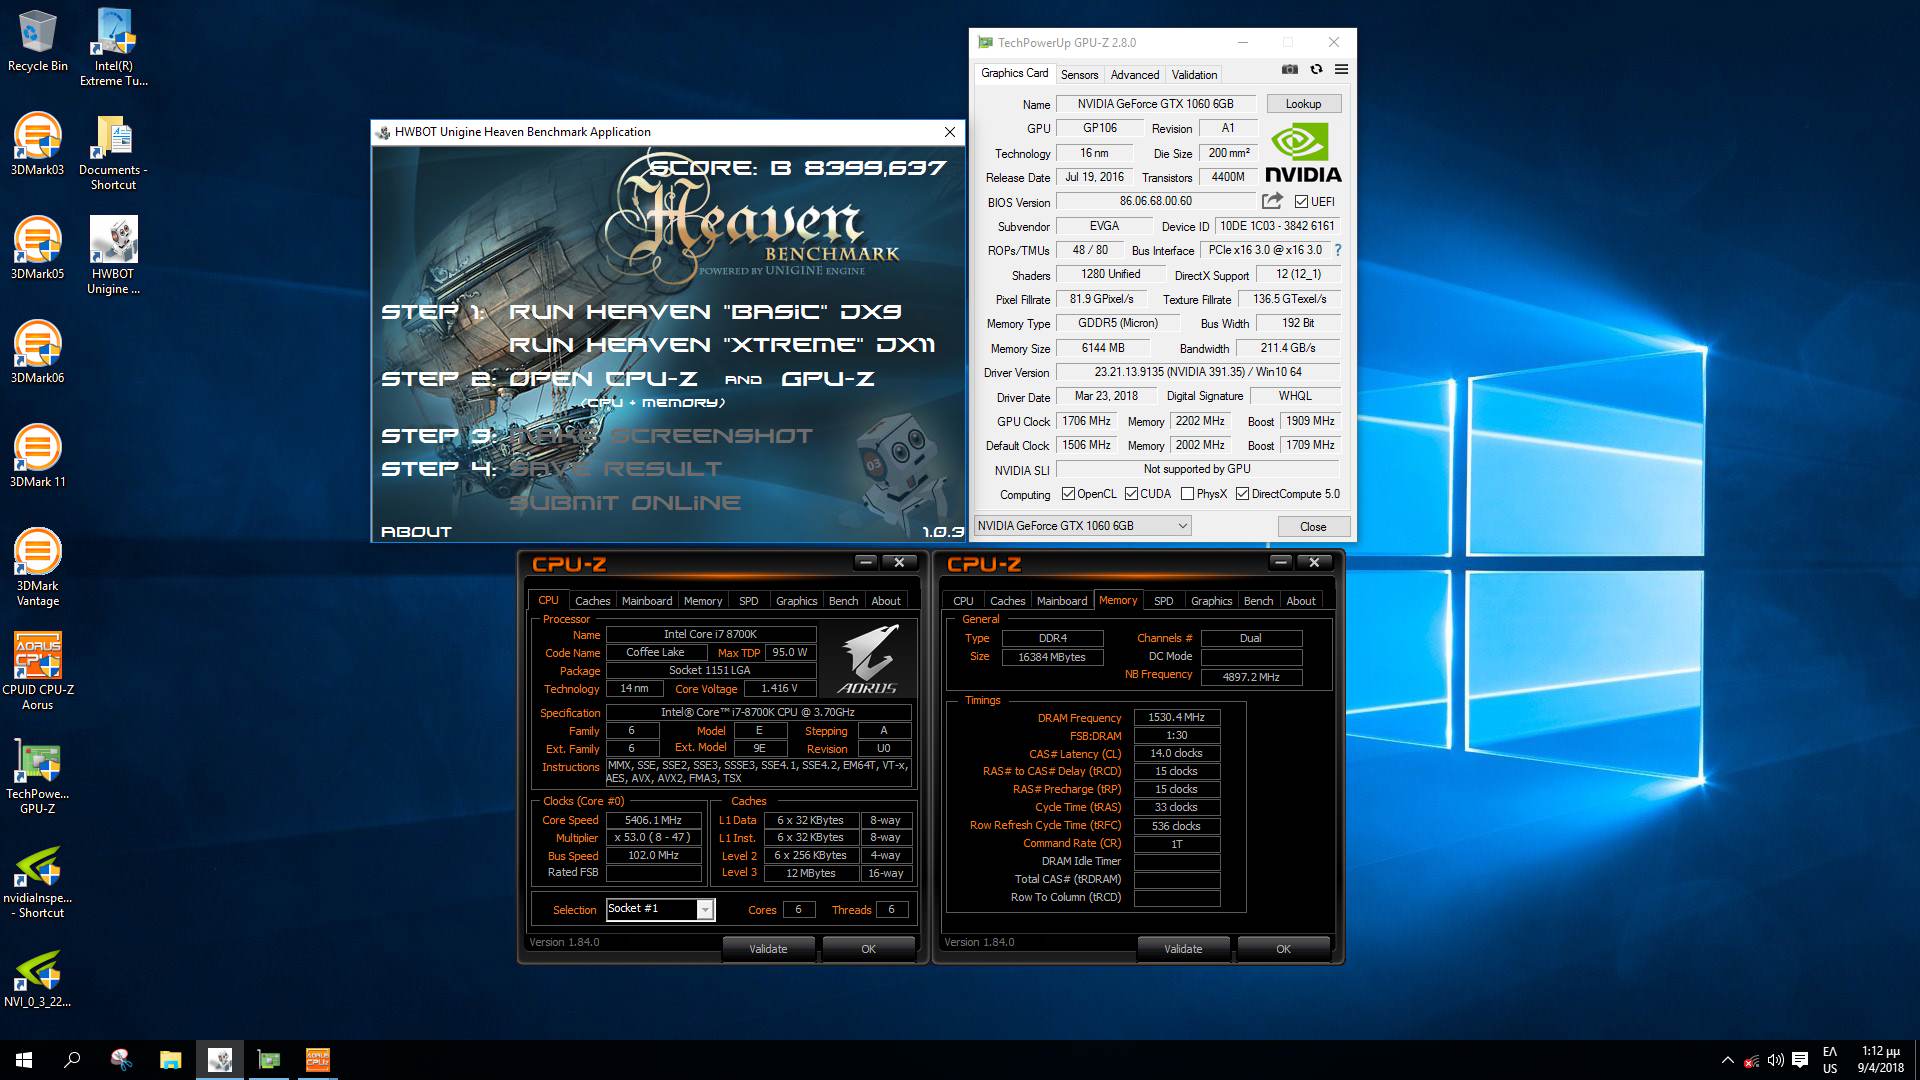Click OK in the right CPU-Z window
Screen dimensions: 1920x1080
(x=1283, y=949)
